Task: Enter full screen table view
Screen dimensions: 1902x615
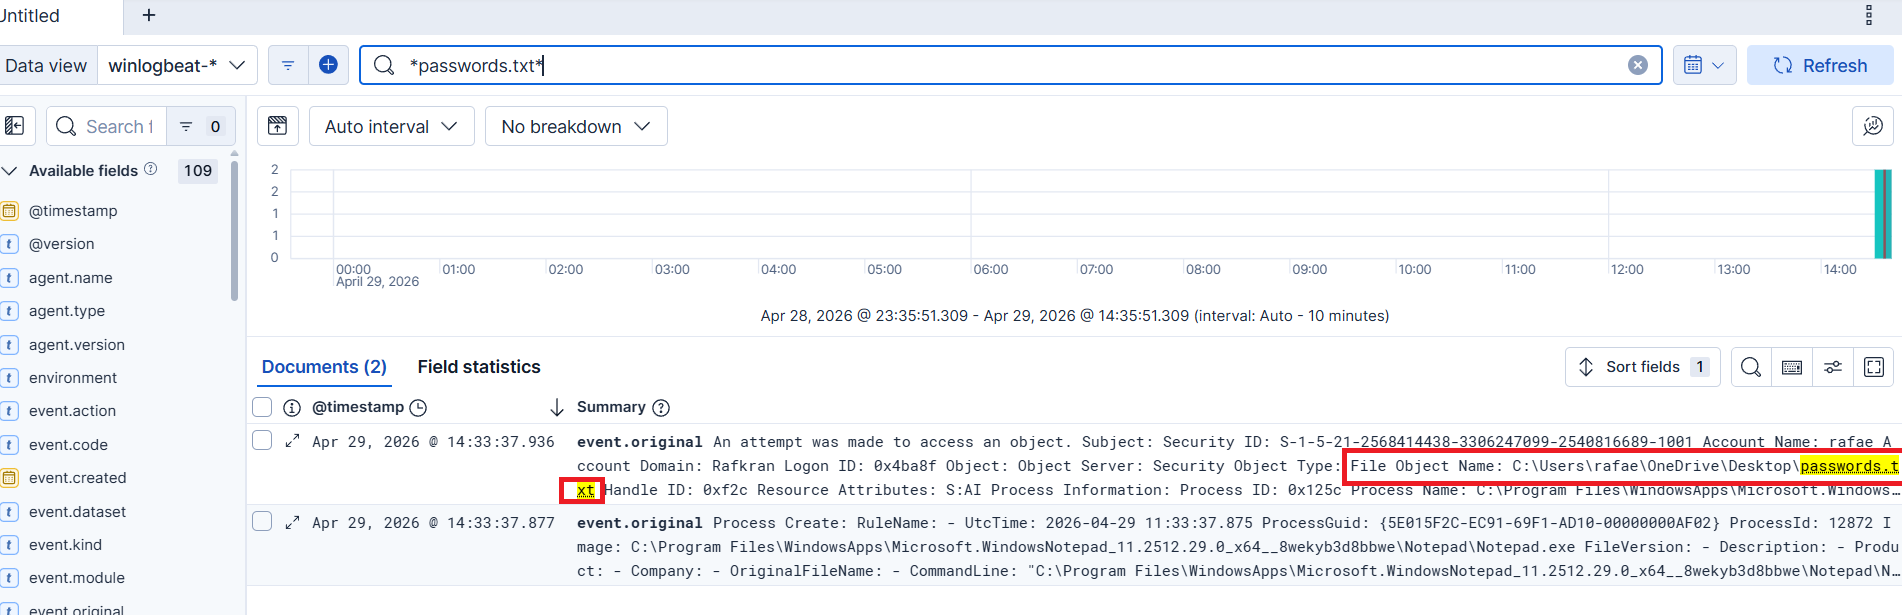Action: (x=1874, y=367)
